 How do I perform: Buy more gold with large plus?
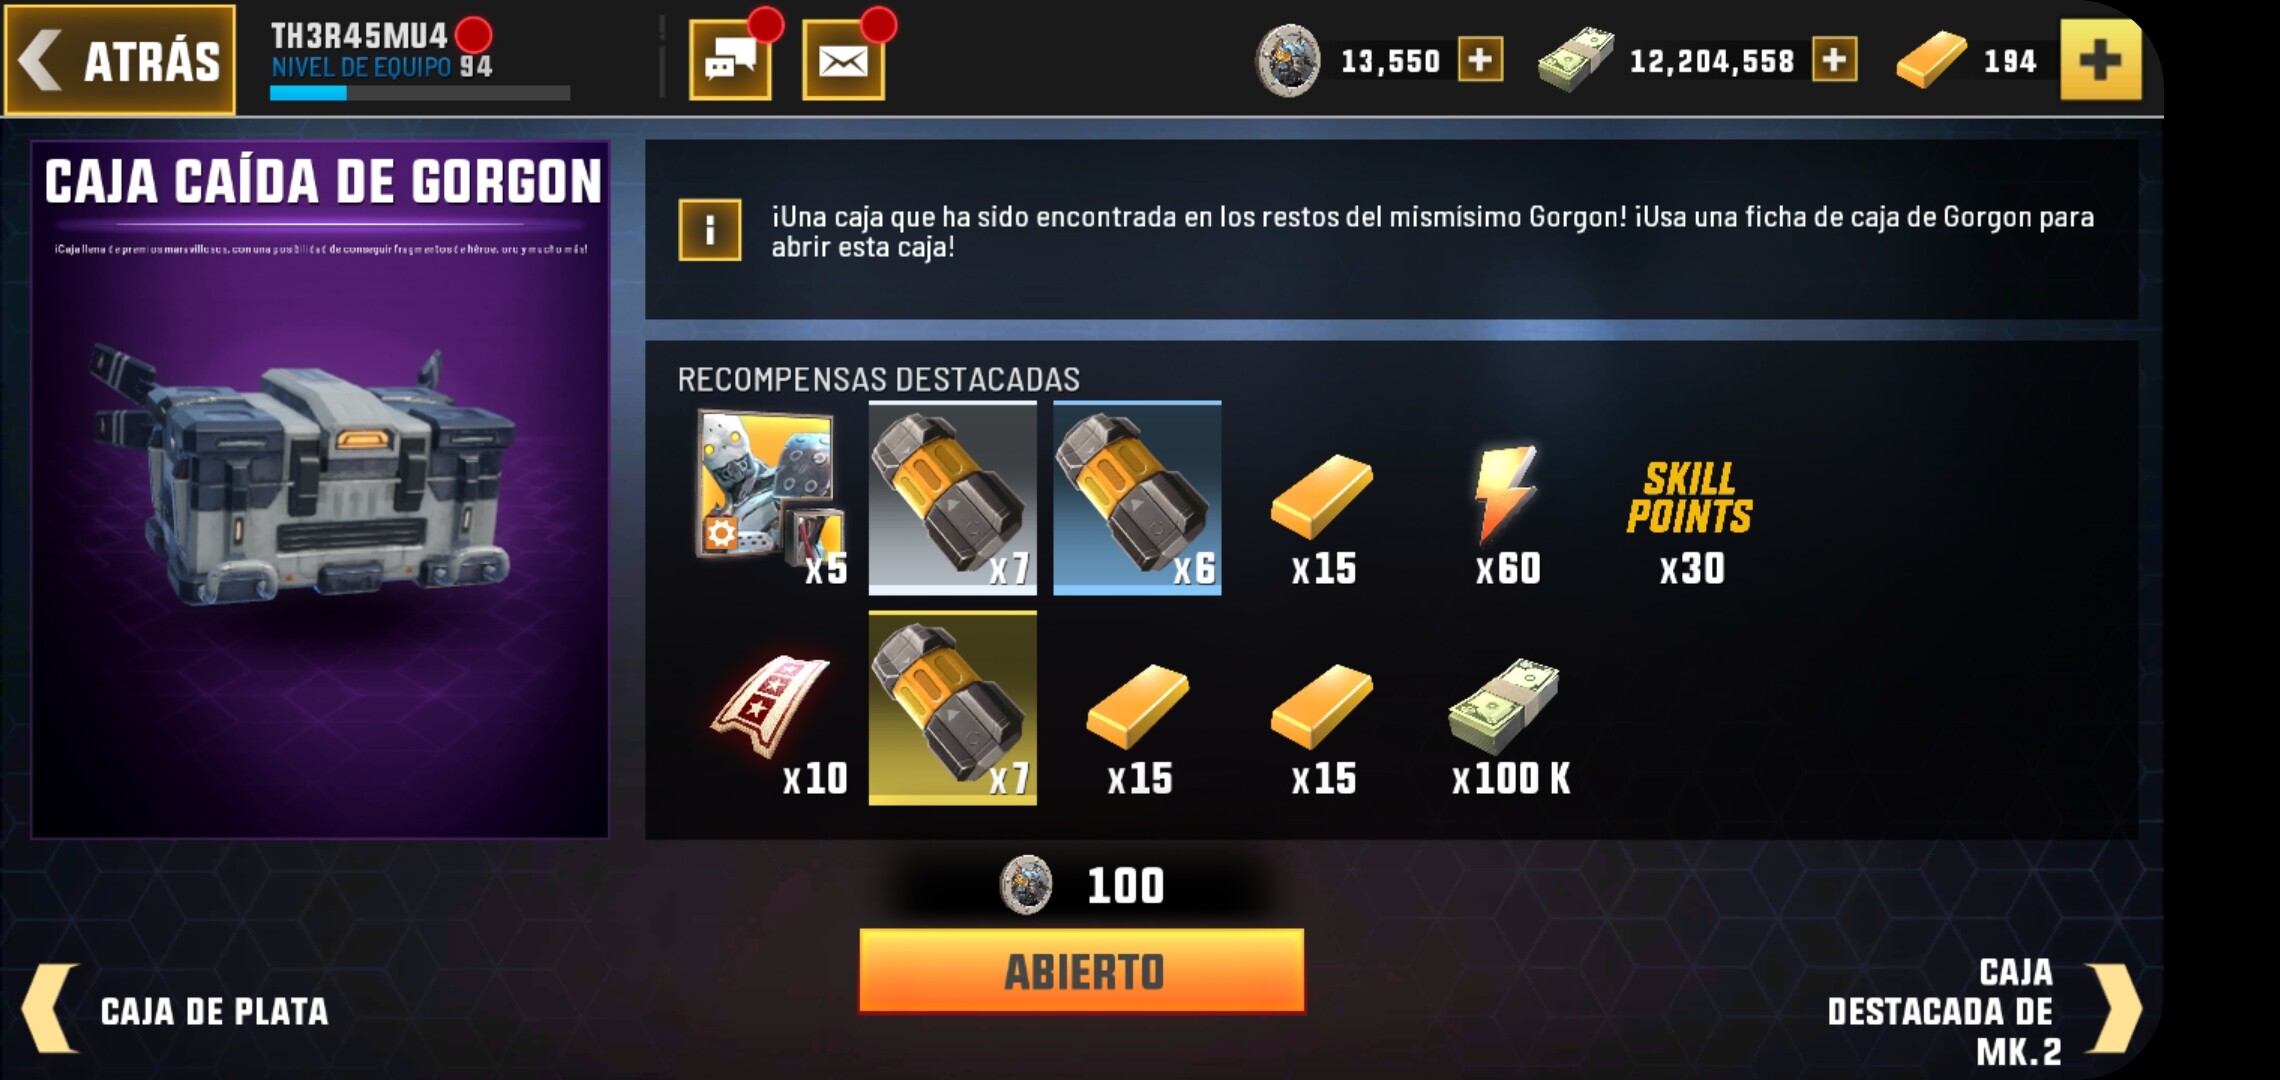pos(2101,60)
